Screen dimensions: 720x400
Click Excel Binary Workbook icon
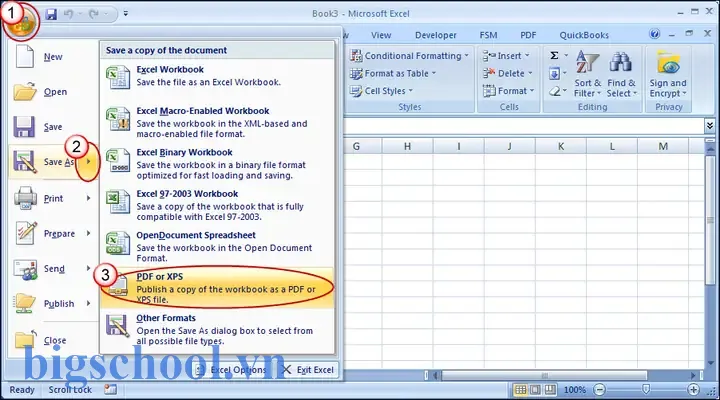click(x=118, y=160)
